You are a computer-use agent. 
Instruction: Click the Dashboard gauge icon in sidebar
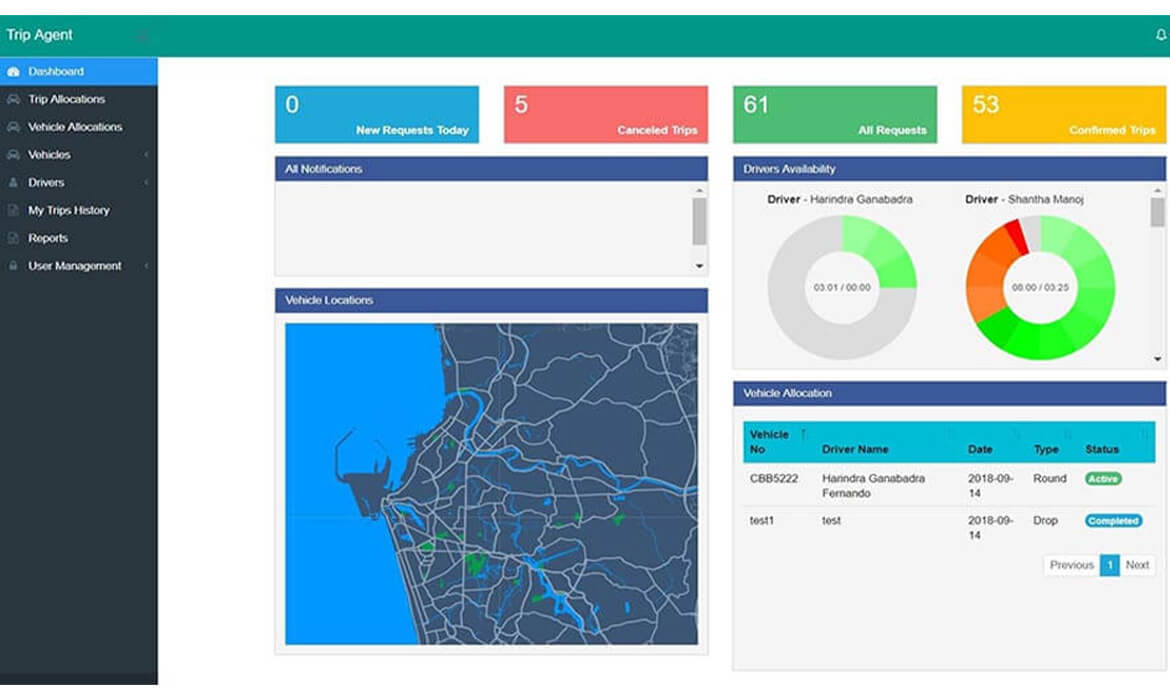[13, 72]
